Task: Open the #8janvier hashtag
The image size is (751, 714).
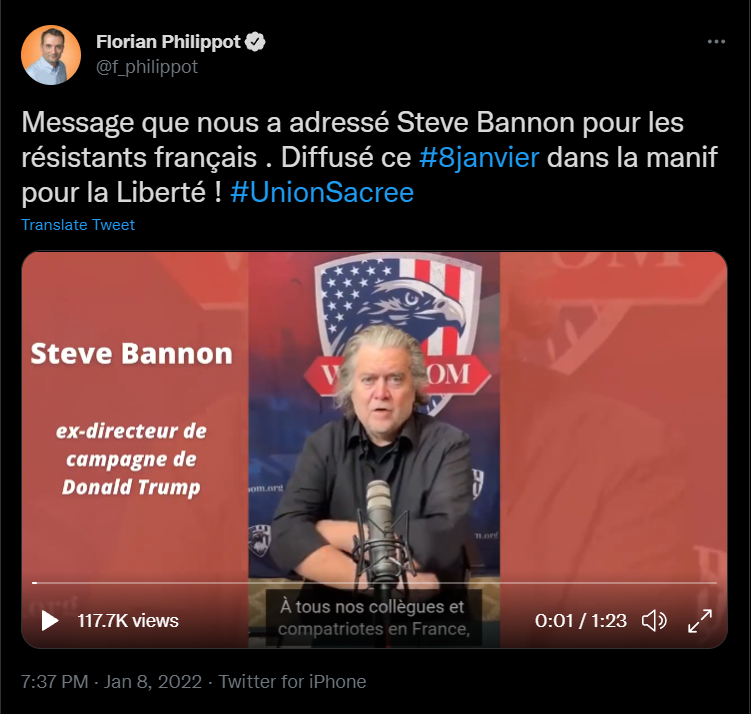Action: (x=479, y=157)
